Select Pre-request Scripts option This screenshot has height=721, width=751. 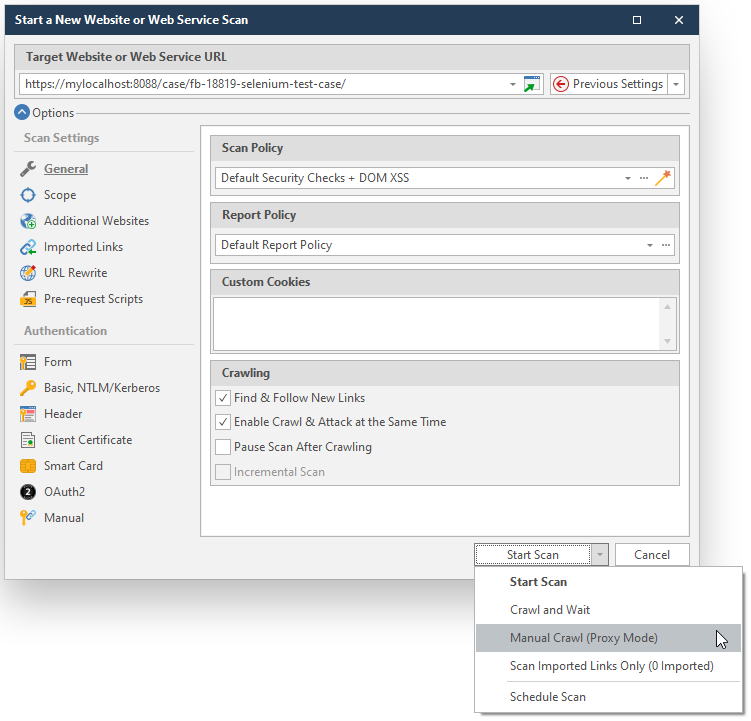click(93, 299)
